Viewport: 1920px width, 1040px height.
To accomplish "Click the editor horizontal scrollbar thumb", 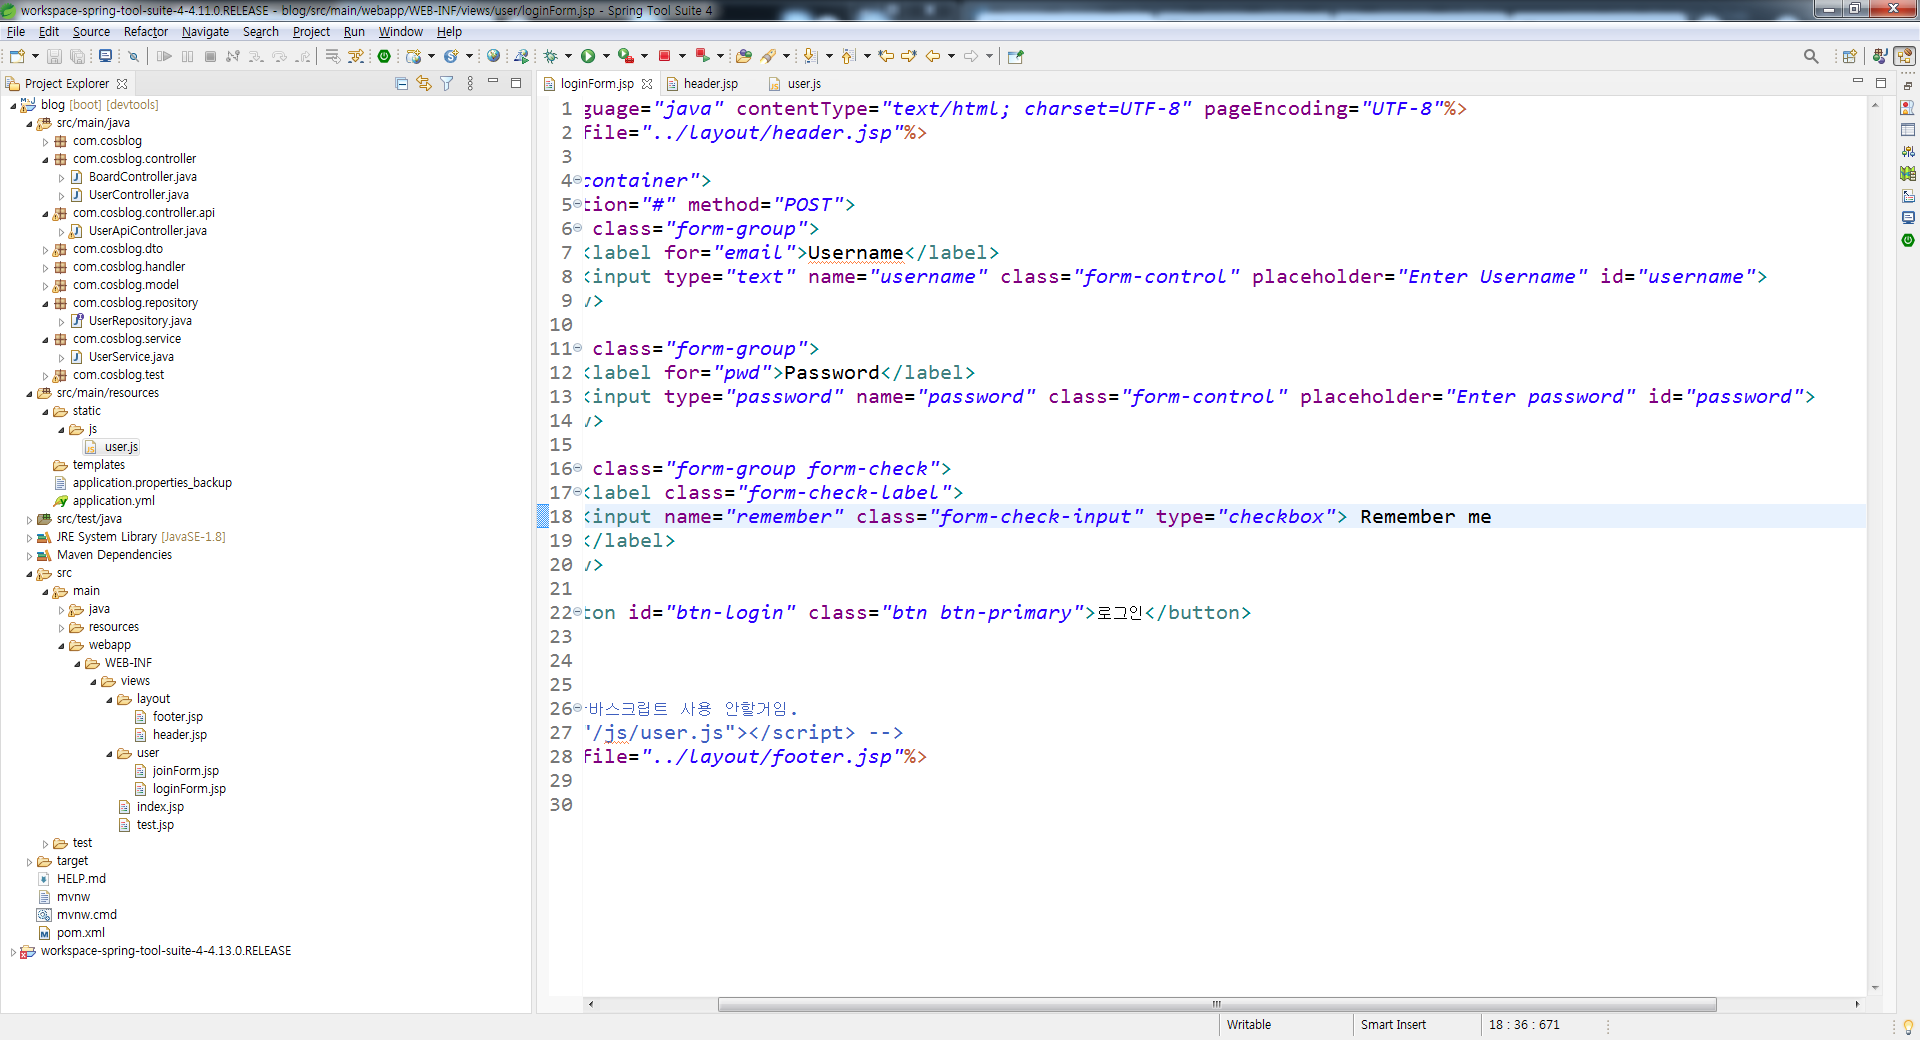I will pyautogui.click(x=1217, y=1004).
